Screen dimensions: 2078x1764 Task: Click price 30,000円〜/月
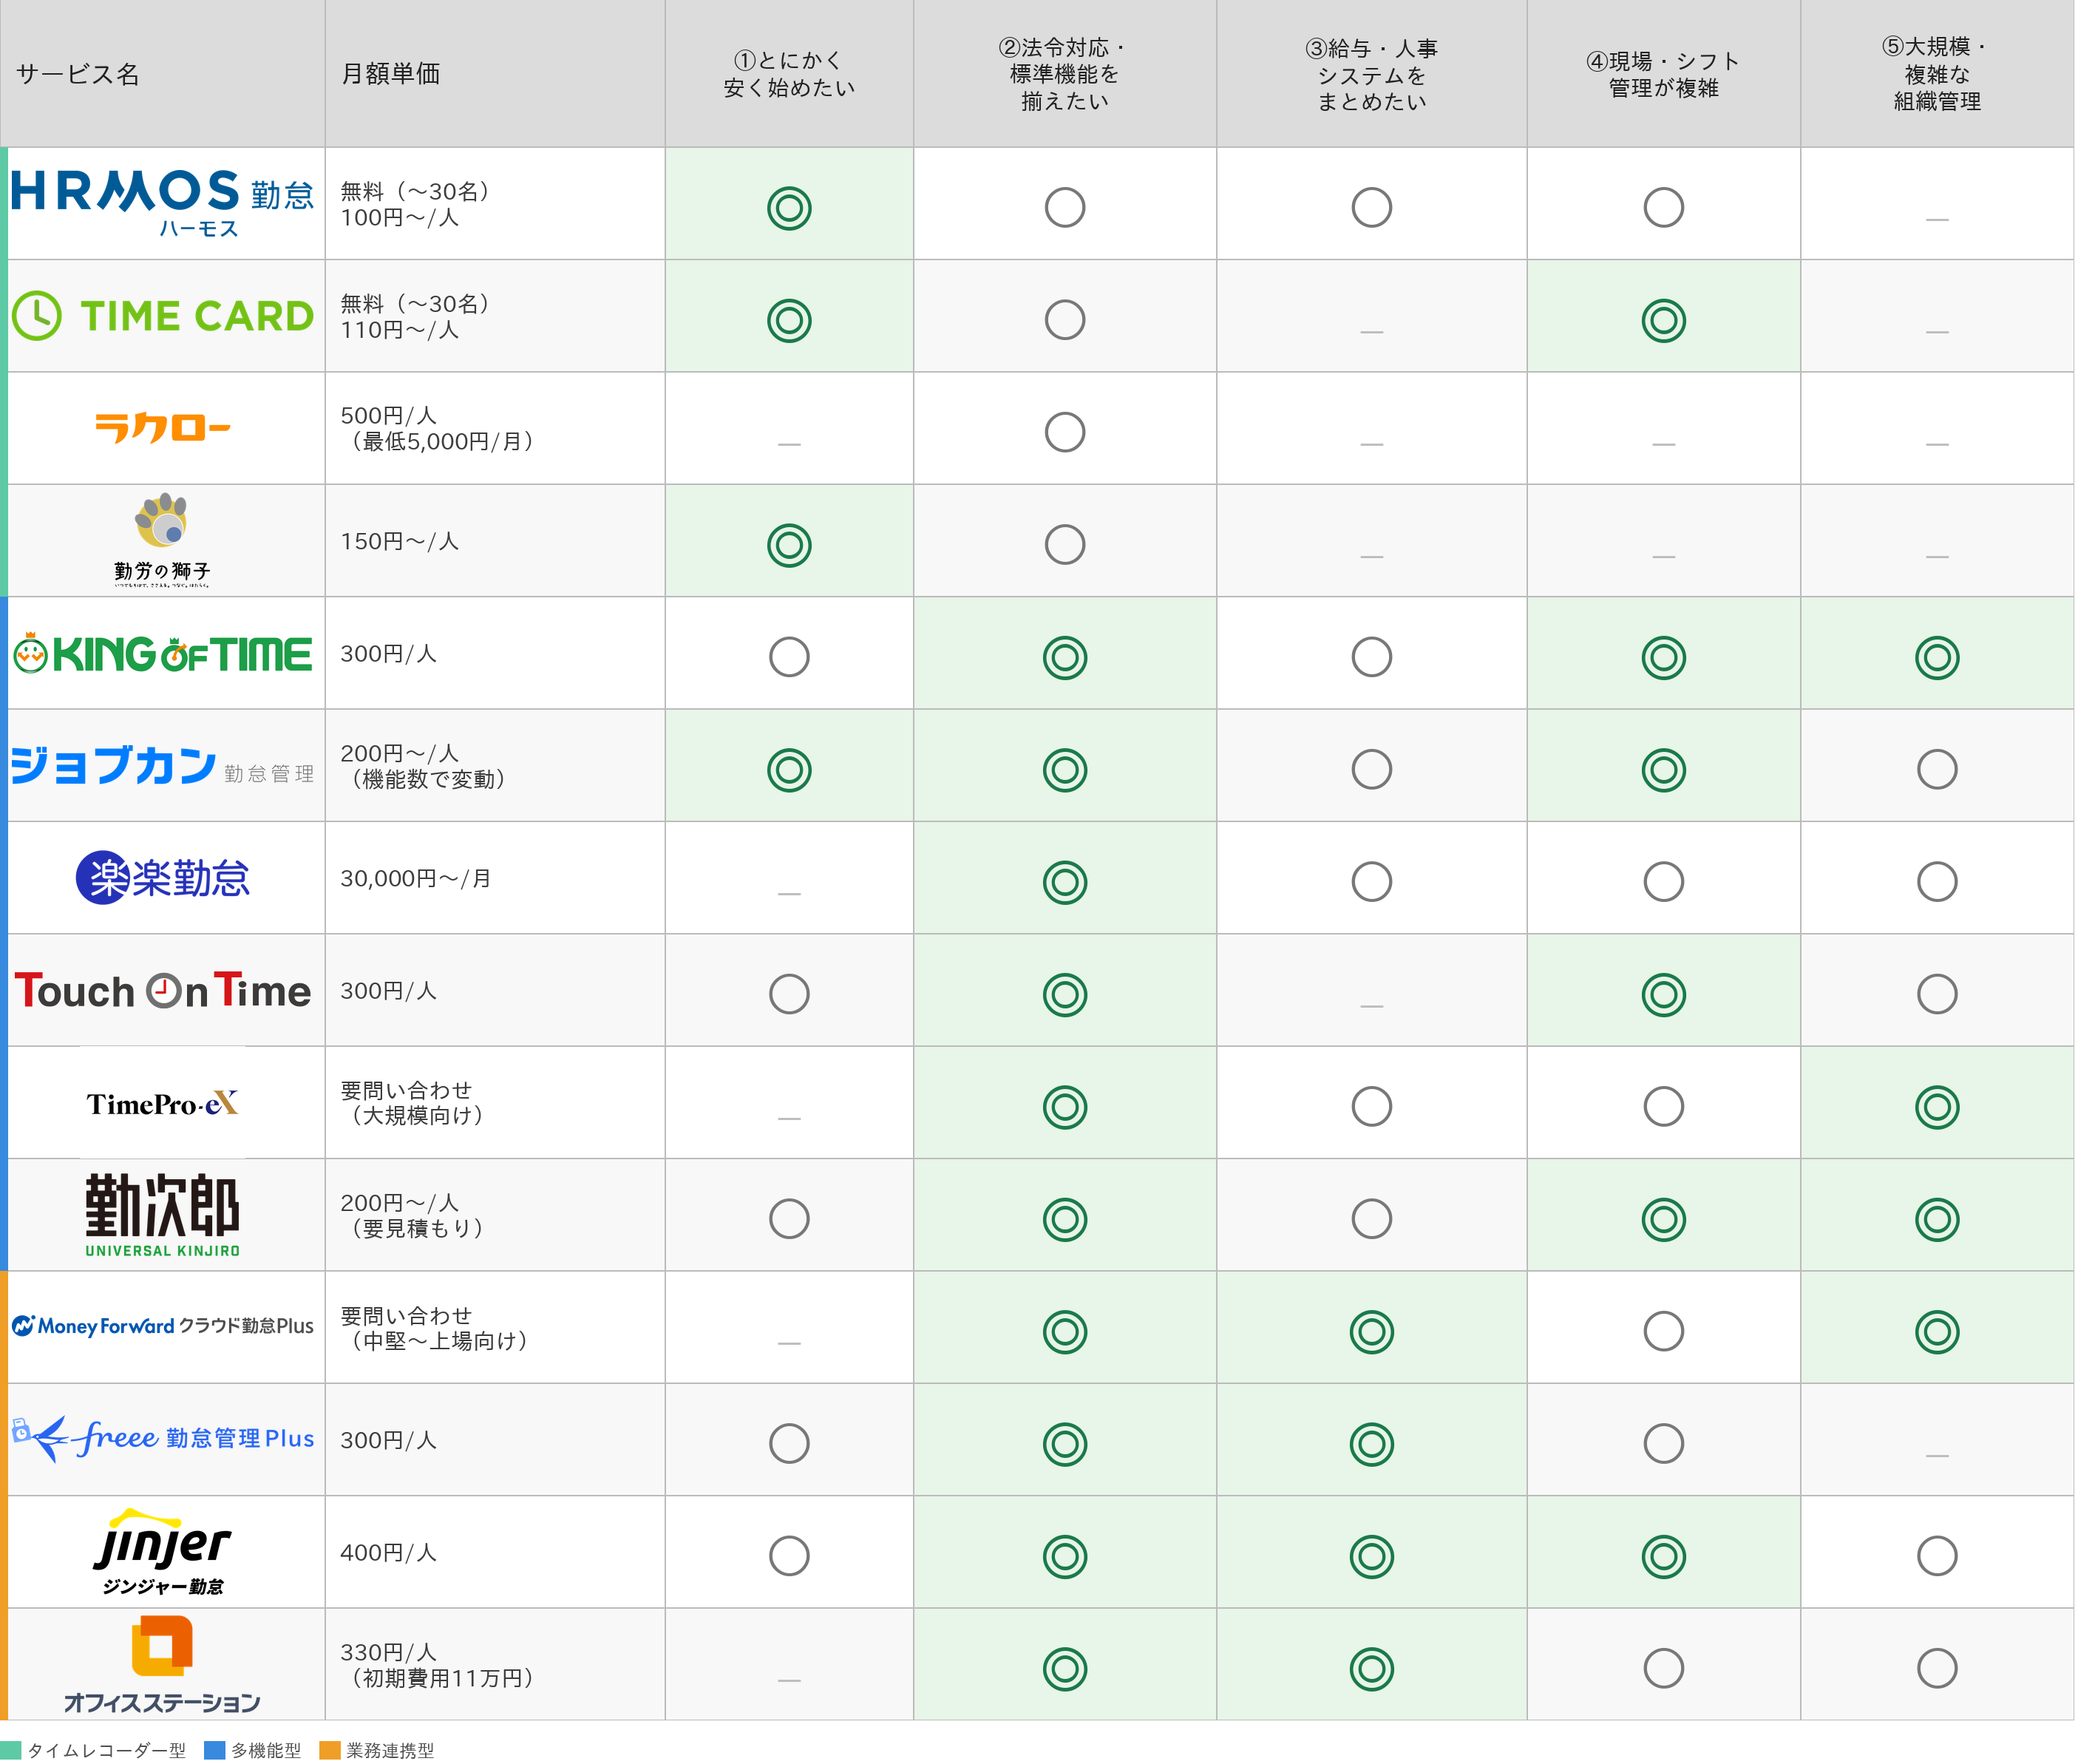(416, 878)
